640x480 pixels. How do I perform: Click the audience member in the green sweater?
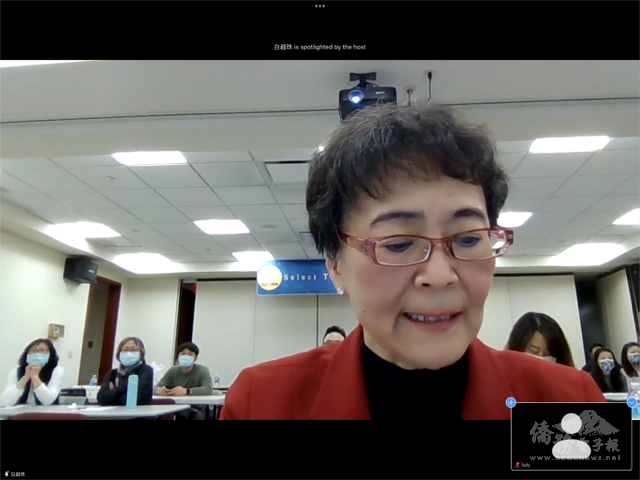pos(185,372)
